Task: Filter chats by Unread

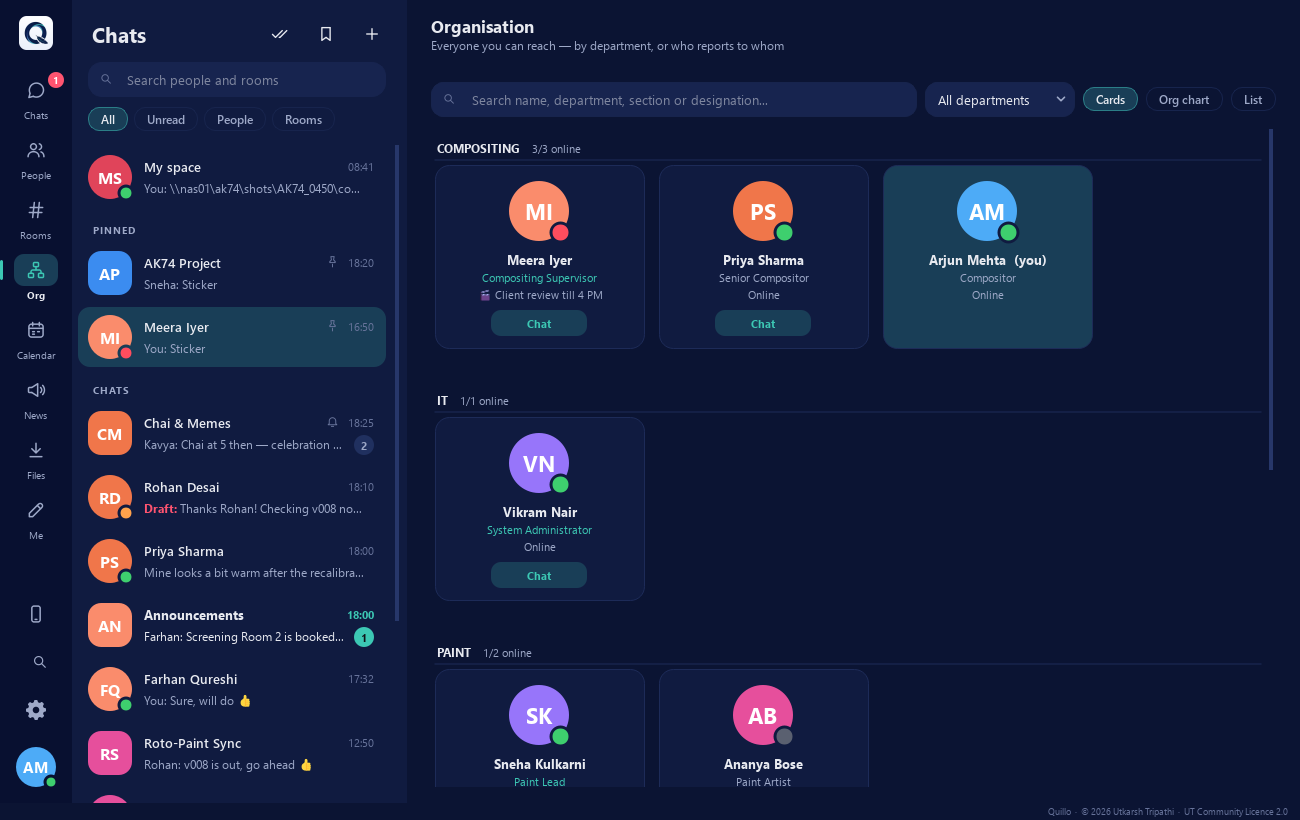Action: [x=166, y=119]
